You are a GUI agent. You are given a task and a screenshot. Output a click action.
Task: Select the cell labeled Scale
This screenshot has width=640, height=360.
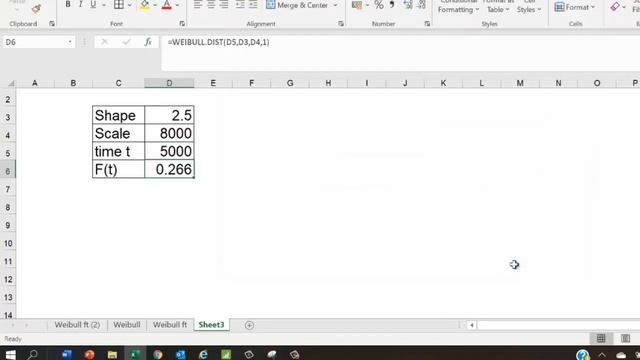118,133
